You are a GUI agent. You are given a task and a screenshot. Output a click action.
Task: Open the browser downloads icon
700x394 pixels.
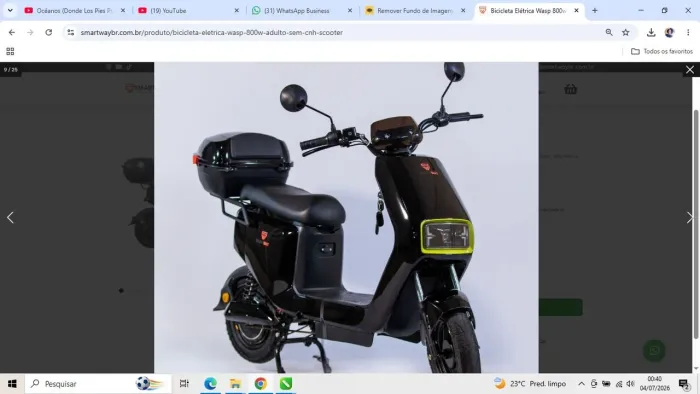point(651,33)
